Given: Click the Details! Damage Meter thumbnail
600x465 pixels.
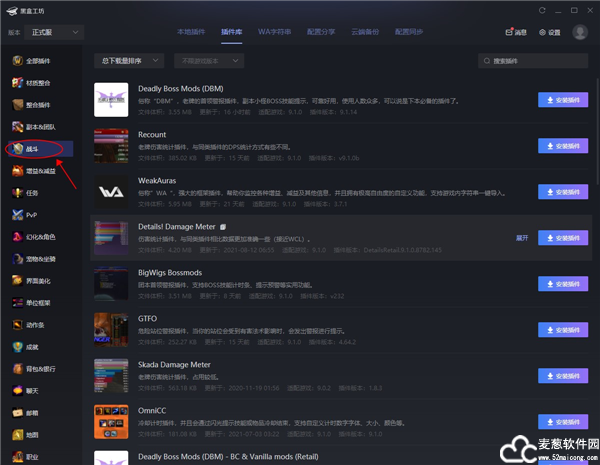Looking at the screenshot, I should pyautogui.click(x=111, y=238).
